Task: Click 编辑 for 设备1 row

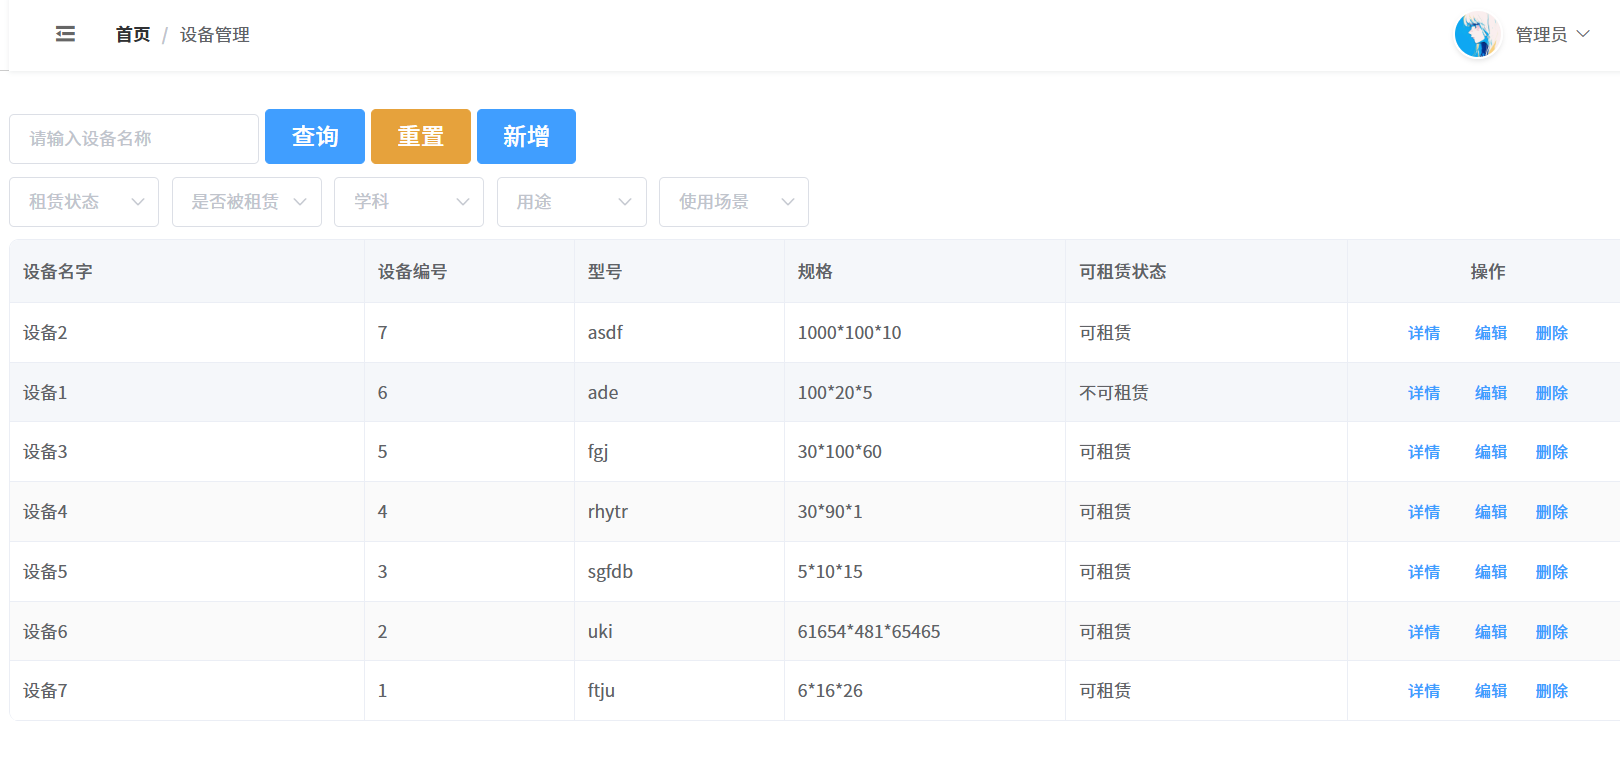Action: point(1490,393)
